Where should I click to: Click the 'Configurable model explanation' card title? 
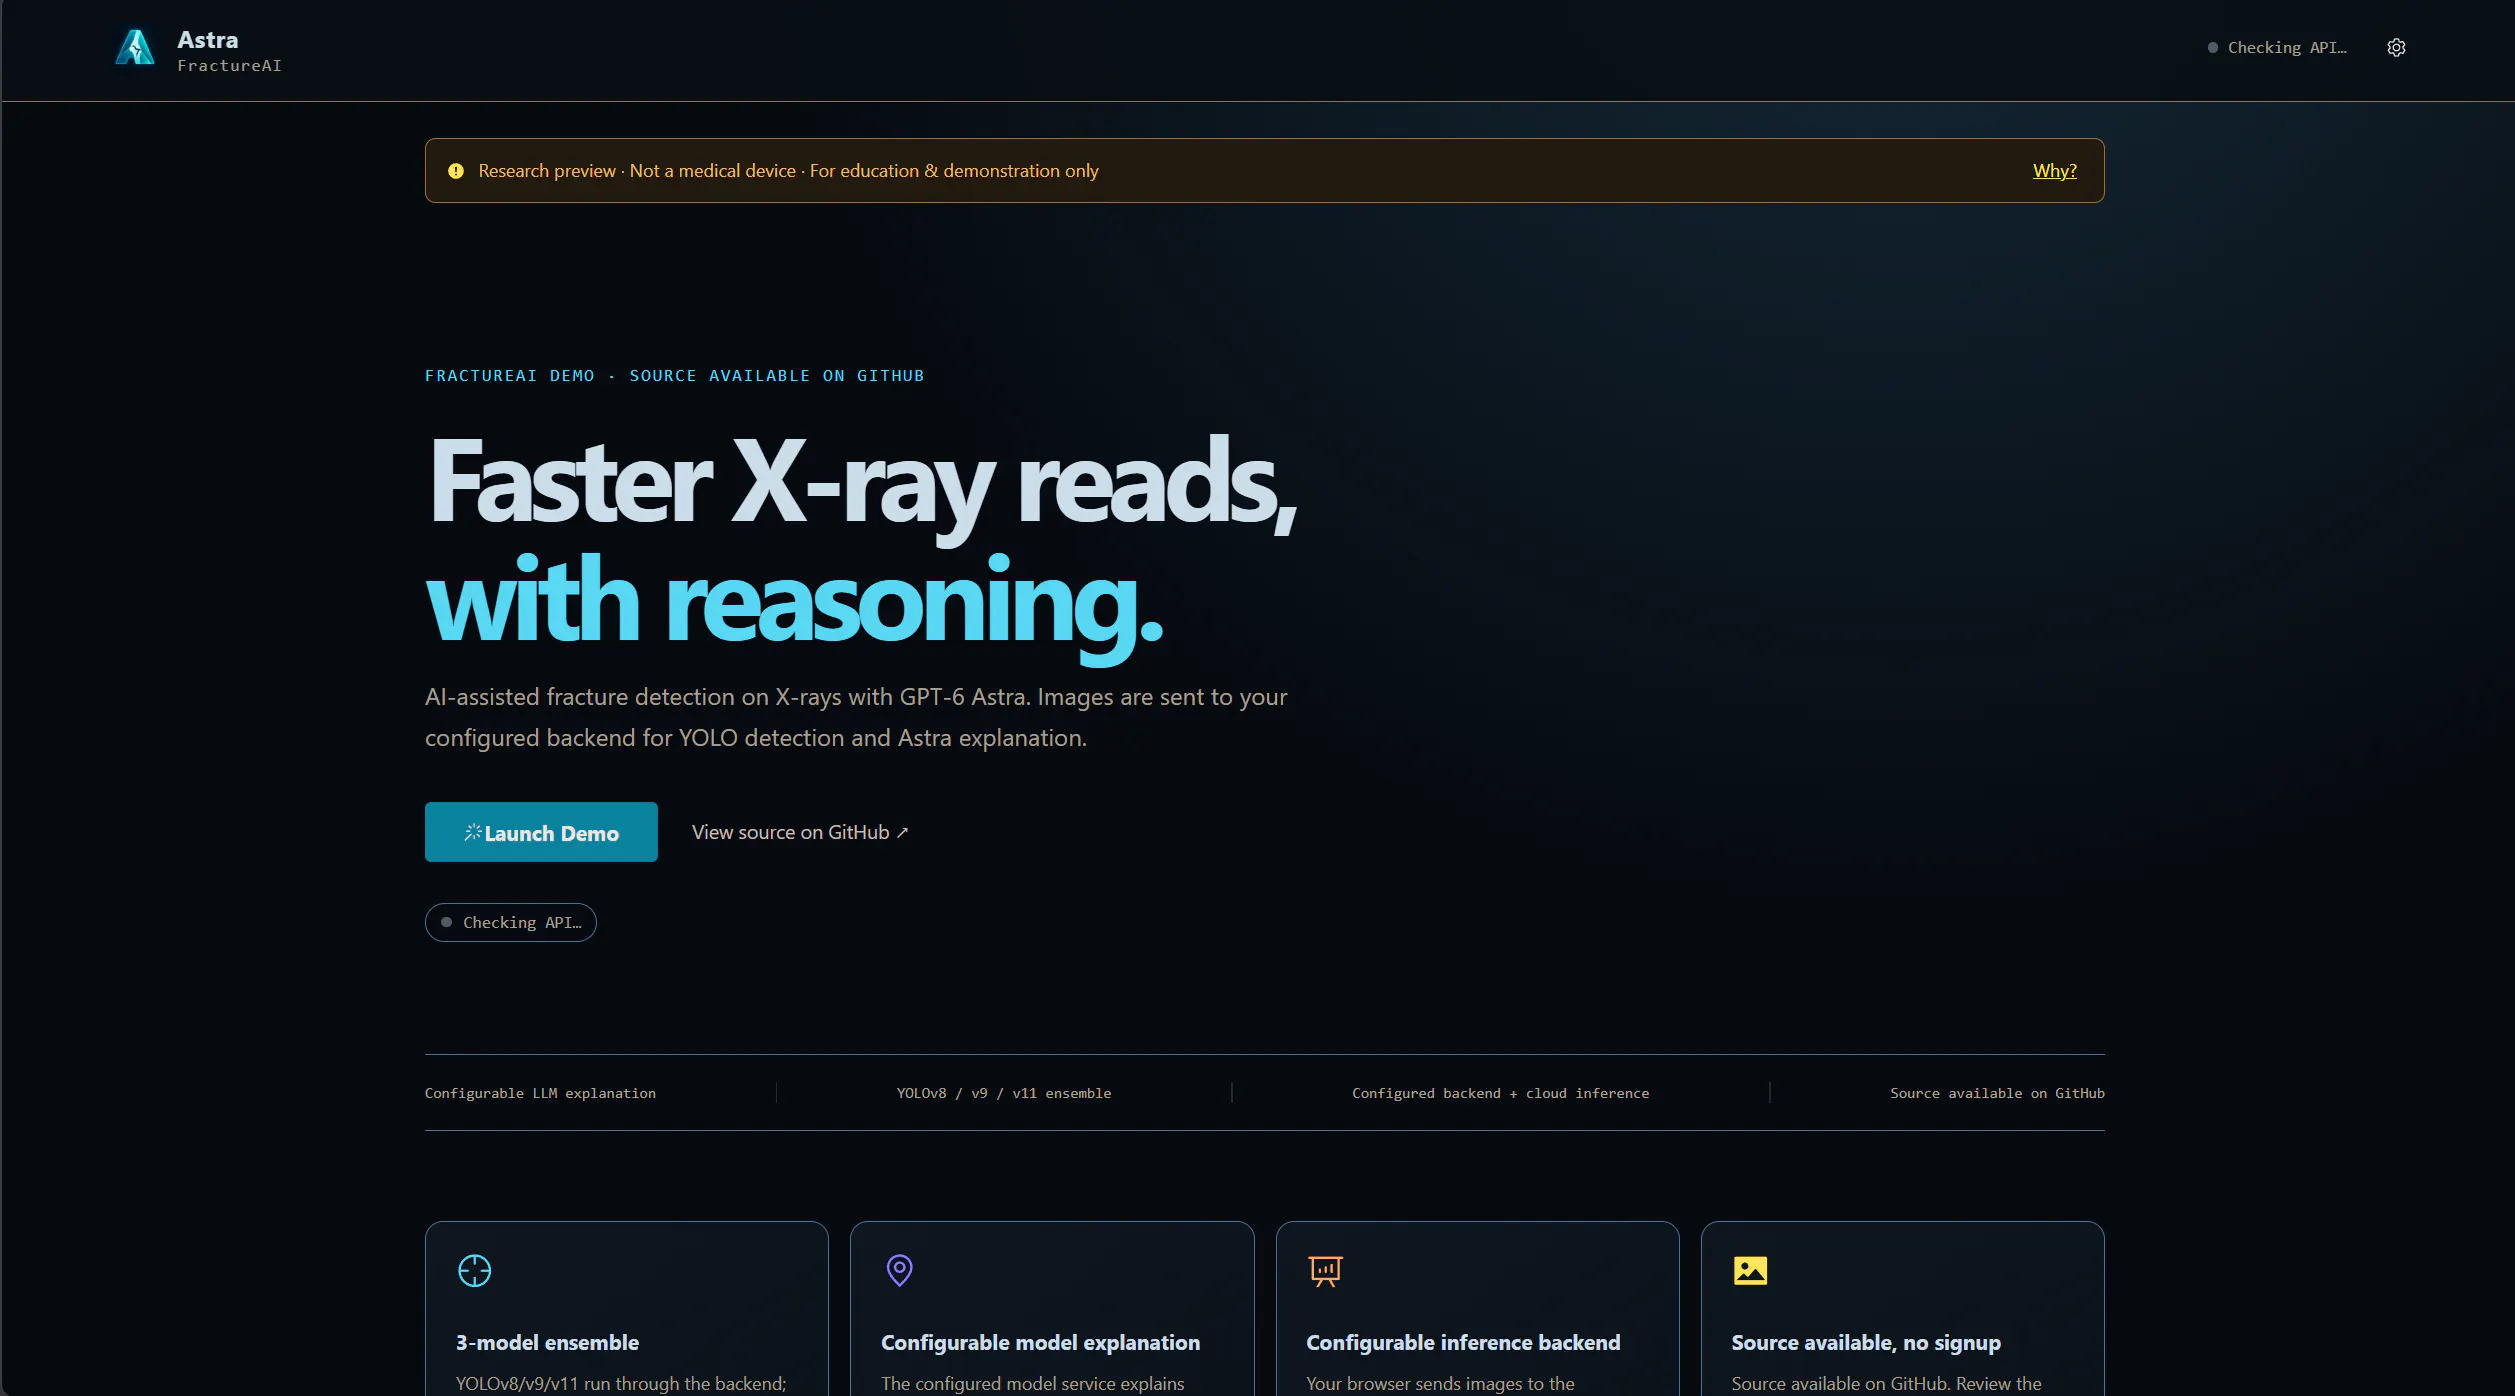pos(1040,1343)
